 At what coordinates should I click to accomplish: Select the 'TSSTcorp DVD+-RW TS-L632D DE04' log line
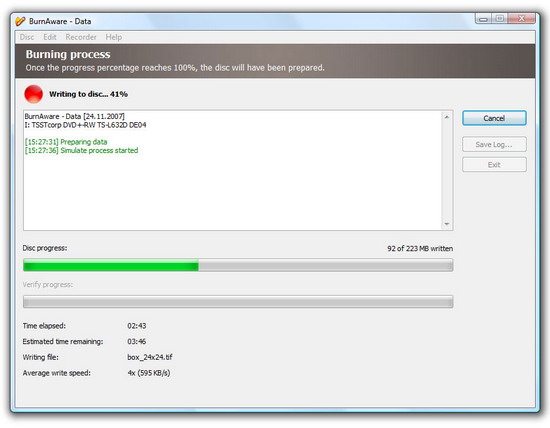[85, 125]
